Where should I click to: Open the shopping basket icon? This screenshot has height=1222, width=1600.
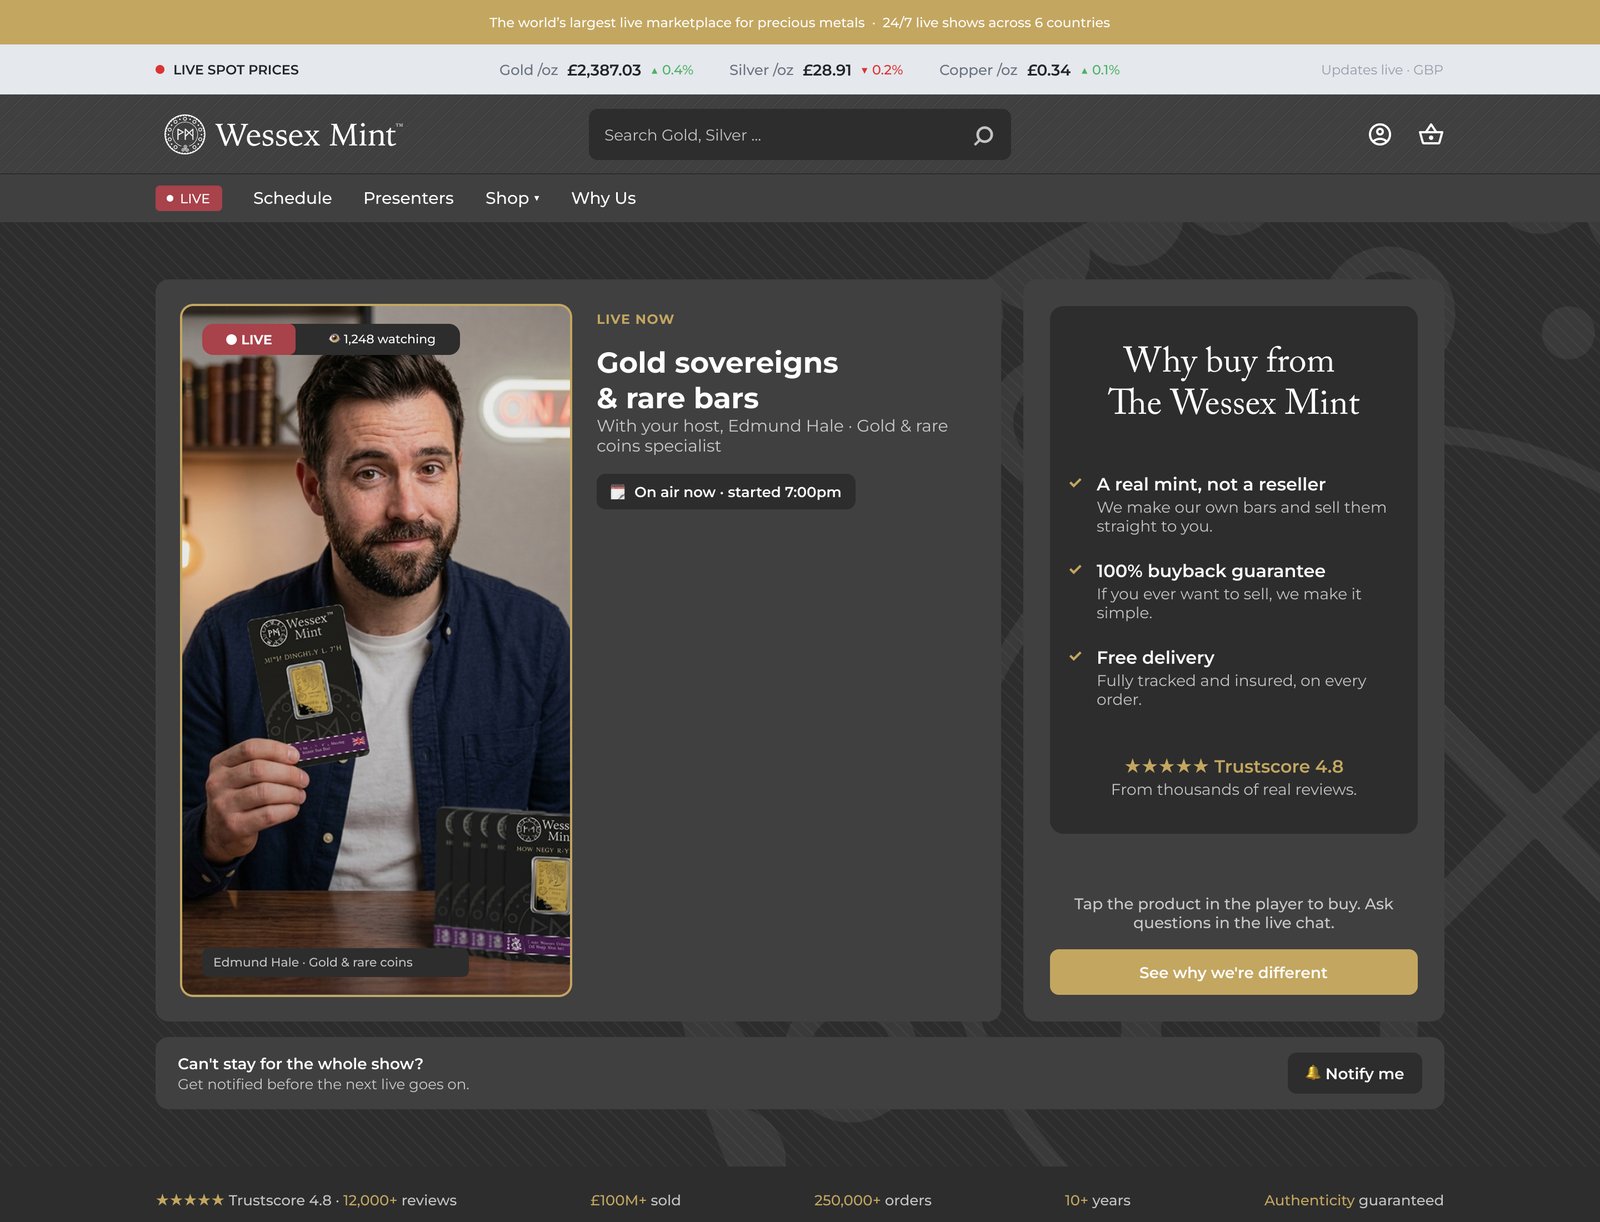(1431, 134)
